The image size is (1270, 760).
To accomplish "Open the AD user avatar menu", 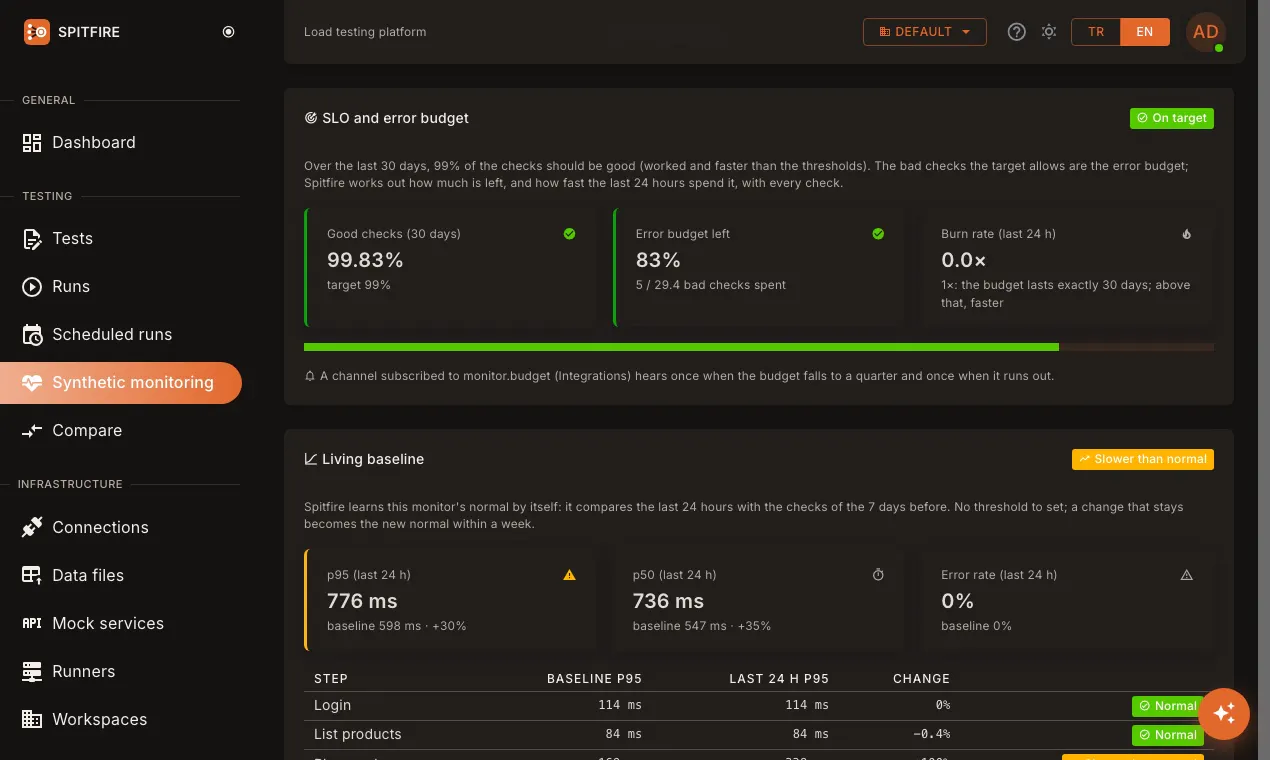I will click(x=1206, y=32).
